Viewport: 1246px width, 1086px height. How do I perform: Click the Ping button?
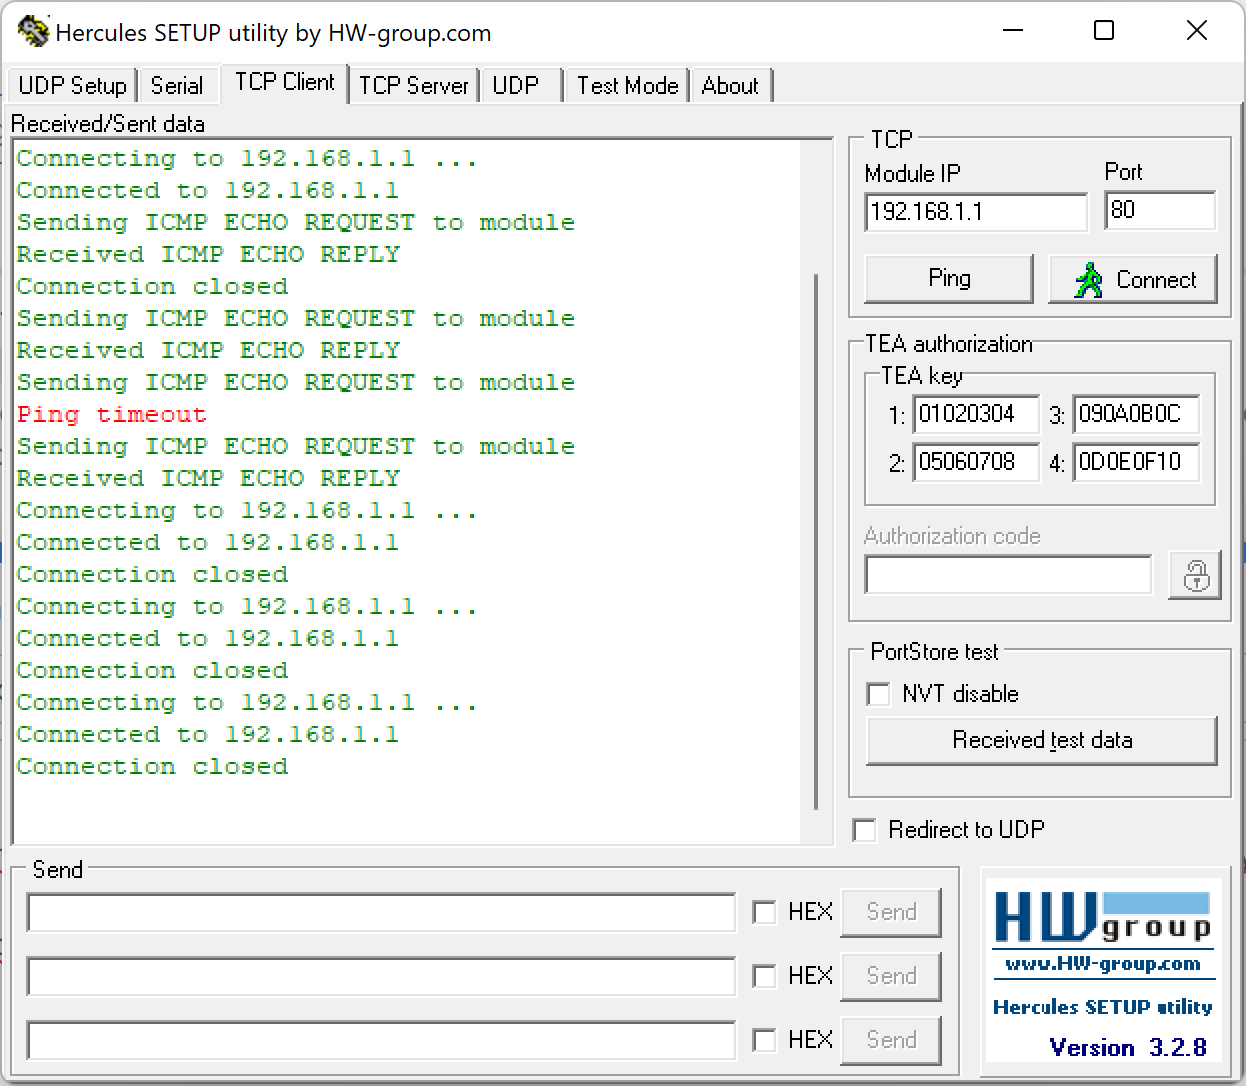948,279
